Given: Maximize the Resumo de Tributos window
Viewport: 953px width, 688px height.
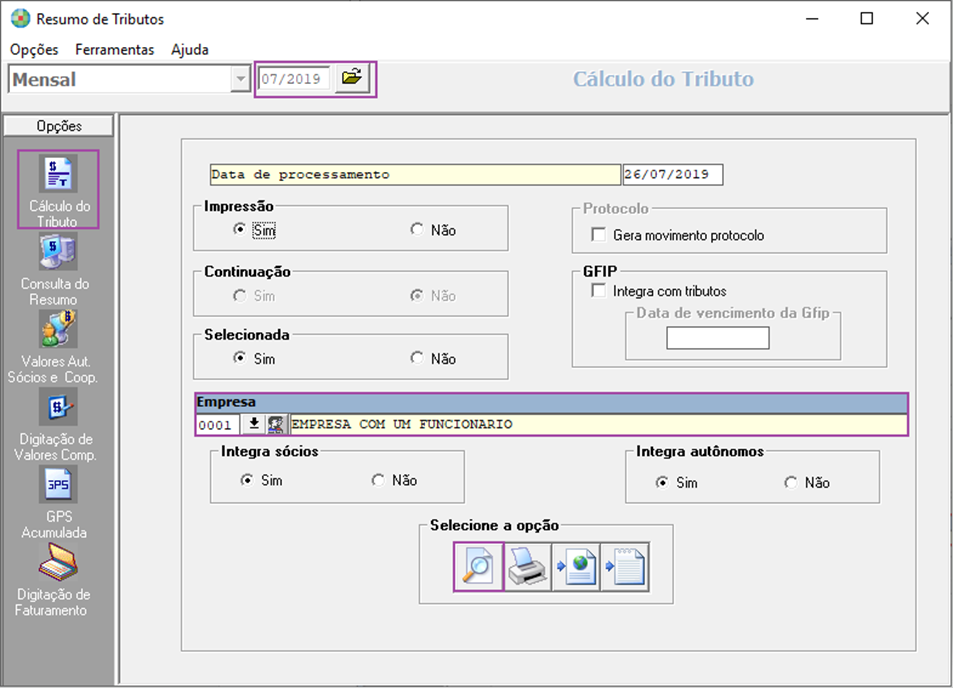Looking at the screenshot, I should (867, 19).
